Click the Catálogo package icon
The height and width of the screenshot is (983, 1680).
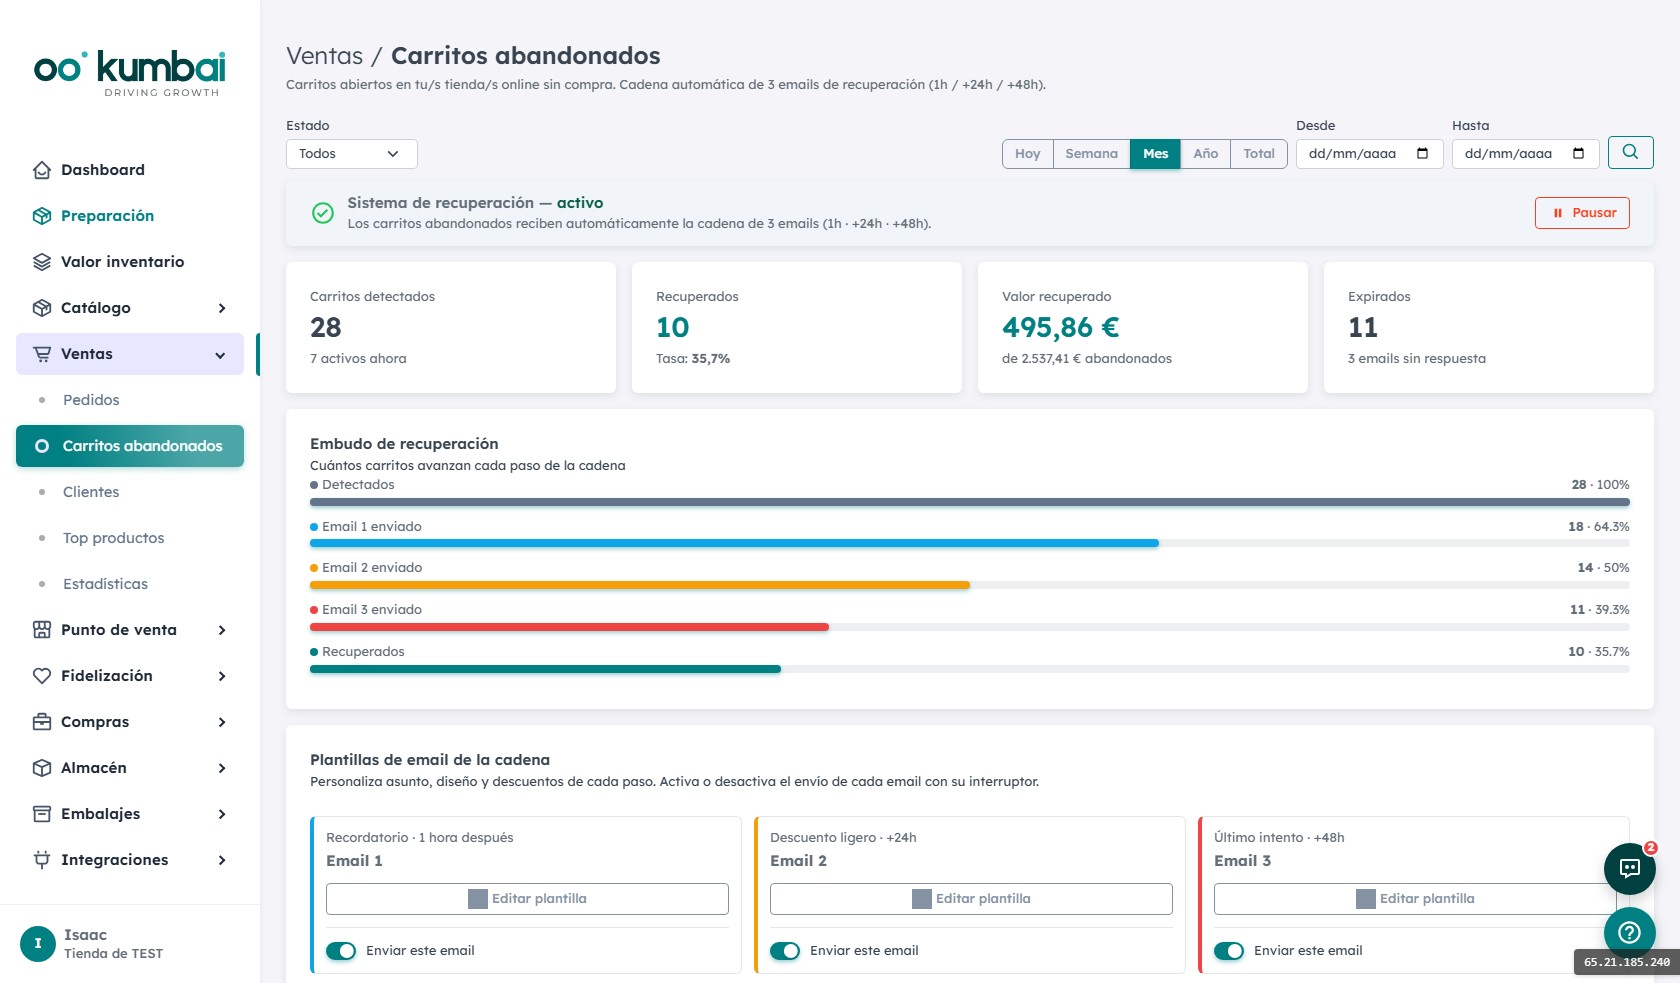(x=42, y=308)
